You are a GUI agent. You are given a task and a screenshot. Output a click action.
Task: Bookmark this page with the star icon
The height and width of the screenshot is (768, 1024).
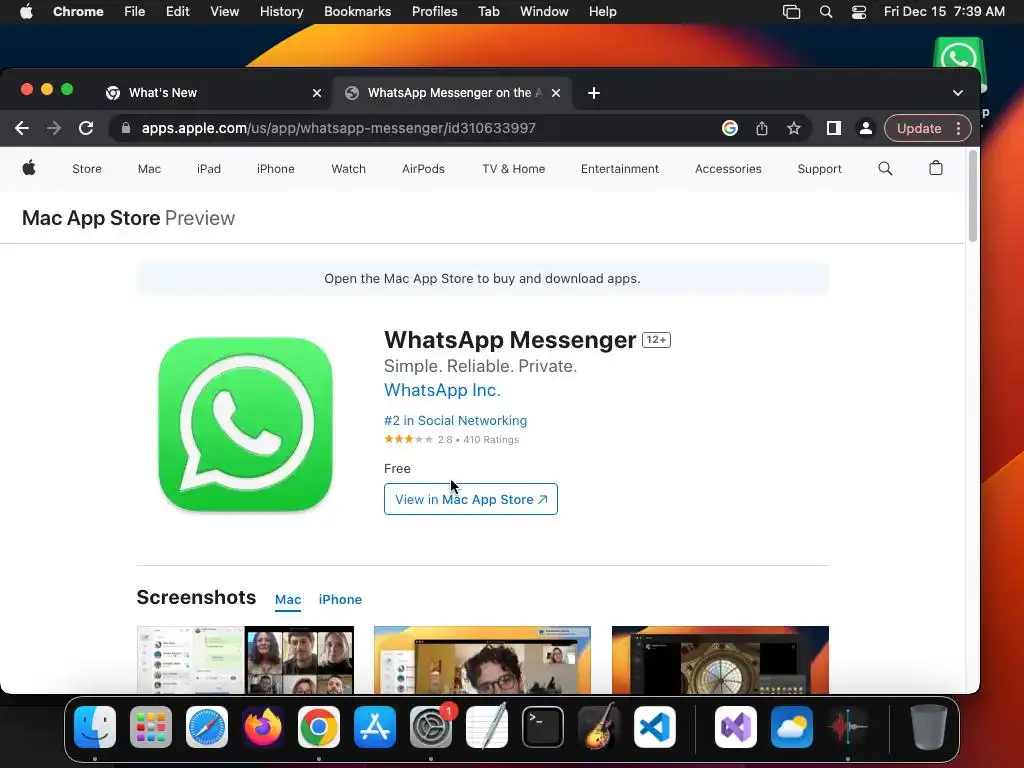tap(793, 128)
